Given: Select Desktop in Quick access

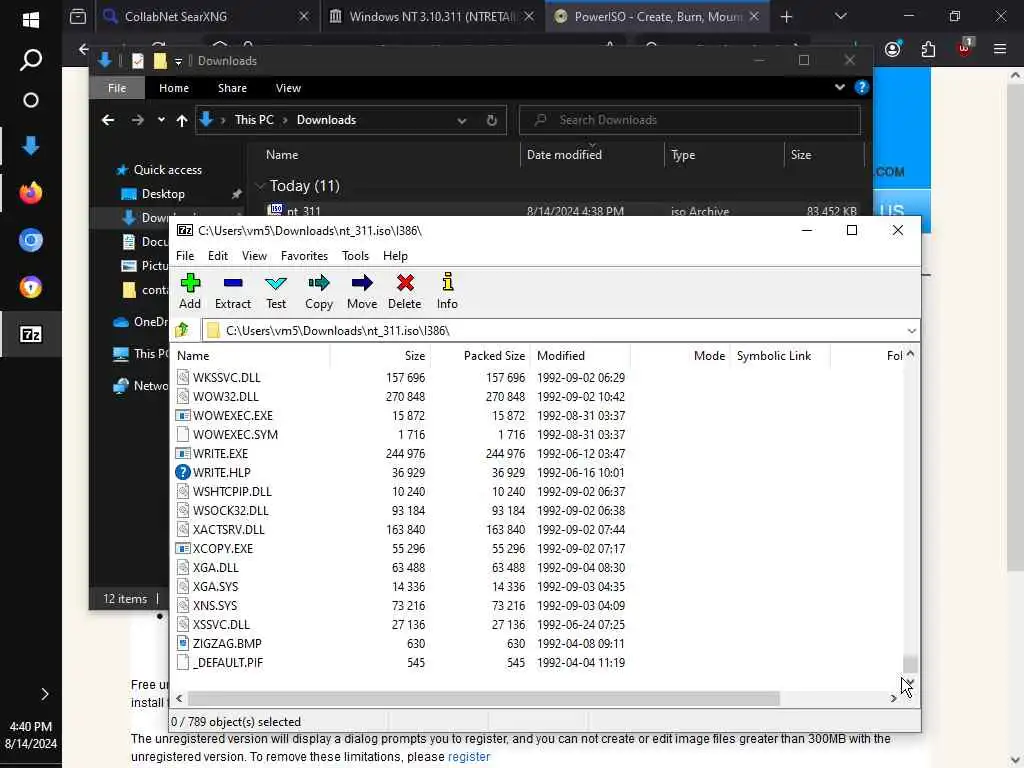Looking at the screenshot, I should [x=163, y=194].
